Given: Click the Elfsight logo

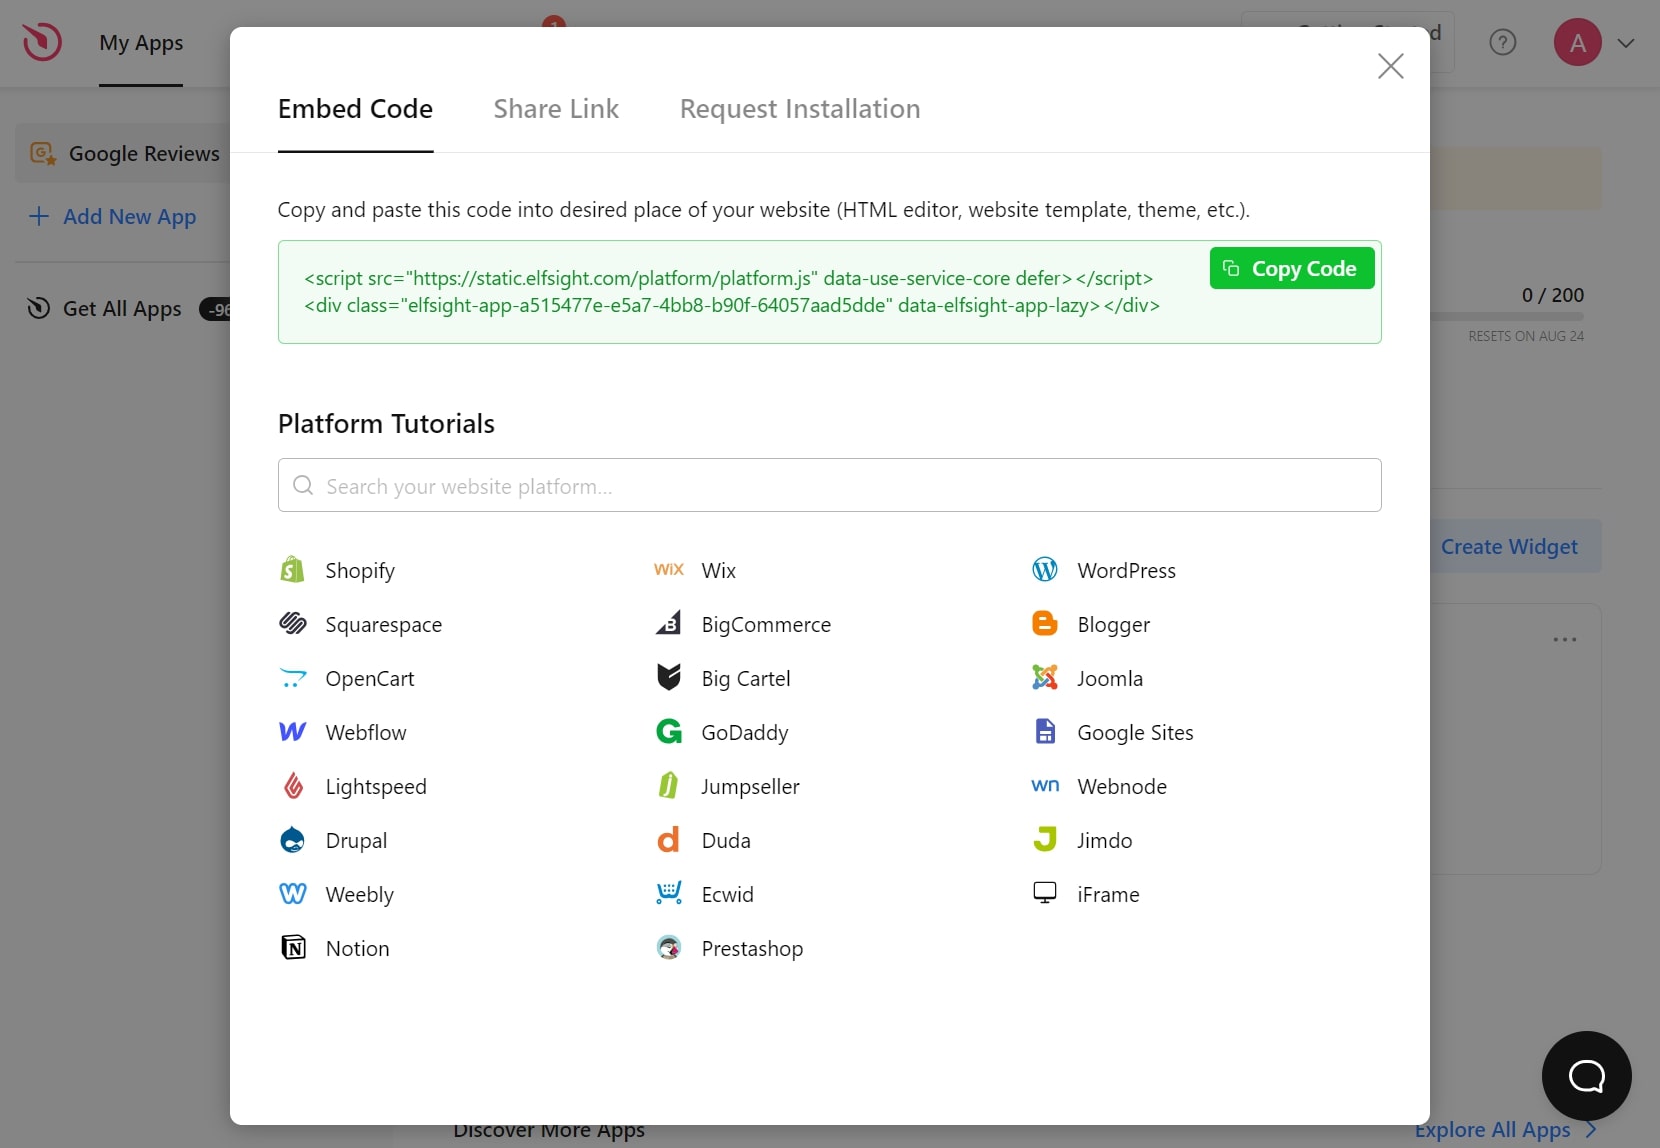Looking at the screenshot, I should pyautogui.click(x=41, y=42).
